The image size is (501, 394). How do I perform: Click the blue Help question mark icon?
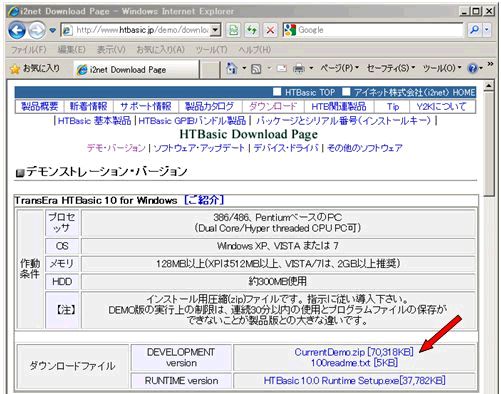point(473,69)
